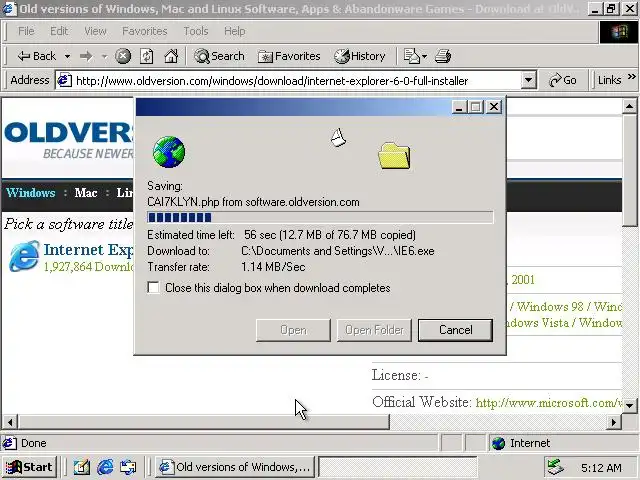Image resolution: width=640 pixels, height=480 pixels.
Task: Click the globe icon in download dialog
Action: coord(169,152)
